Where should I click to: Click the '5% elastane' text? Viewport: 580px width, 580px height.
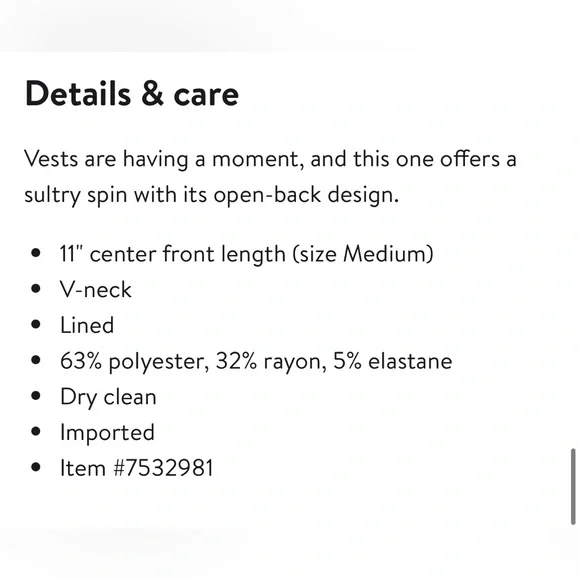click(392, 361)
